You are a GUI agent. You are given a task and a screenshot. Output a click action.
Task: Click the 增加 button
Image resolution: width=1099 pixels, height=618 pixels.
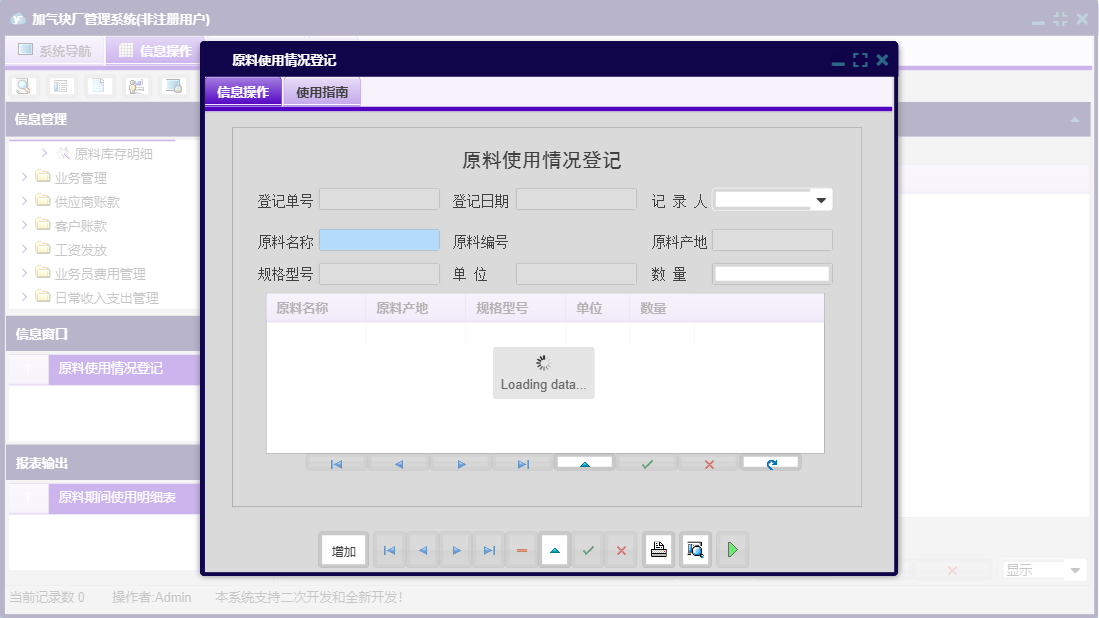(x=343, y=549)
